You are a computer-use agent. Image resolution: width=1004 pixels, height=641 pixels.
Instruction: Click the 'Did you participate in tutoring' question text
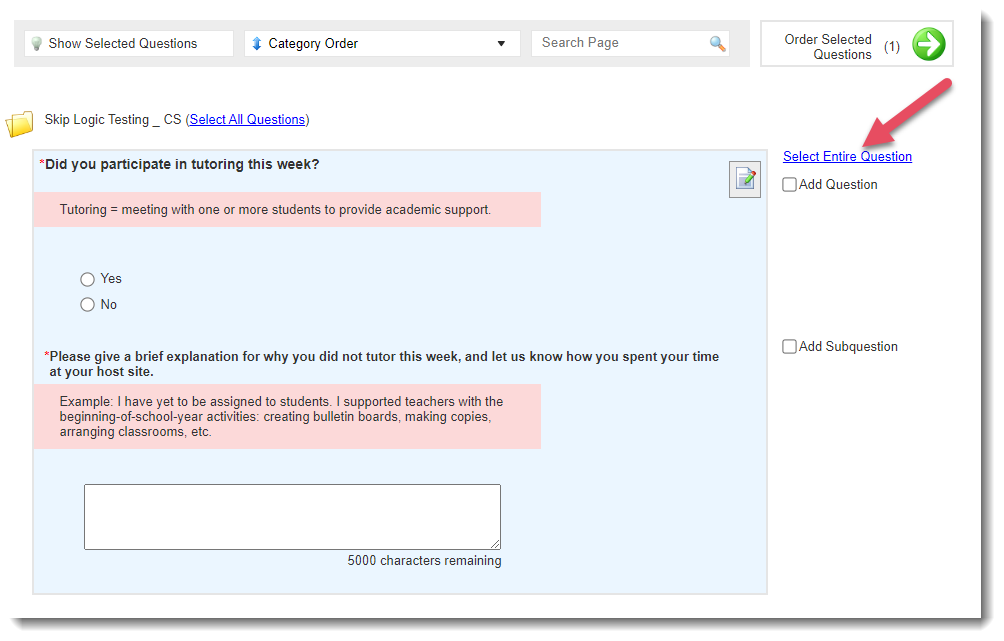coord(182,165)
